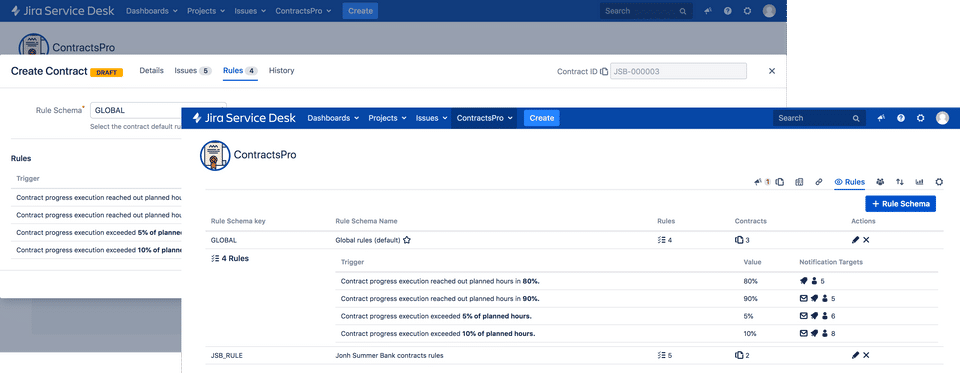The height and width of the screenshot is (373, 960).
Task: Click Create button in front window navbar
Action: 542,118
